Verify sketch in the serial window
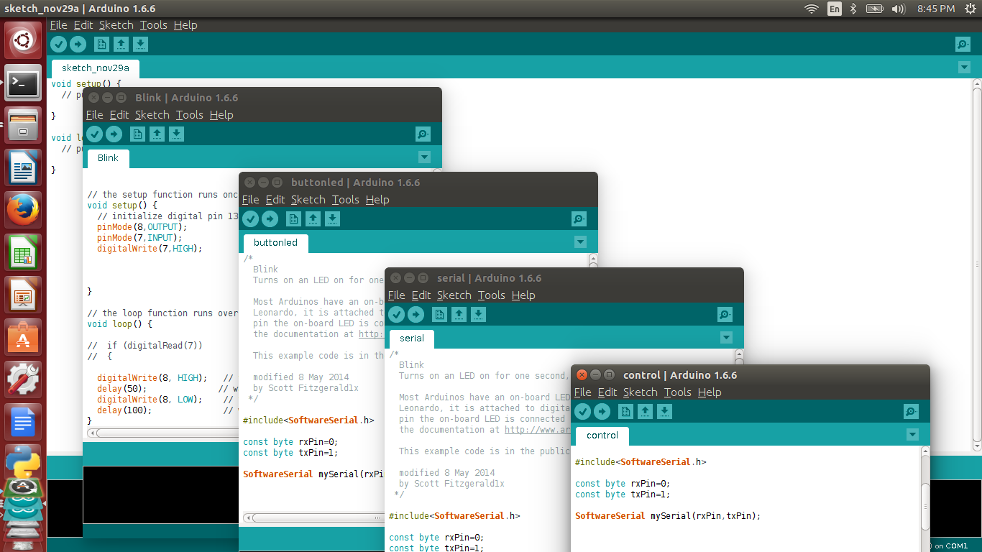Screen dimensions: 982x552 tap(396, 315)
